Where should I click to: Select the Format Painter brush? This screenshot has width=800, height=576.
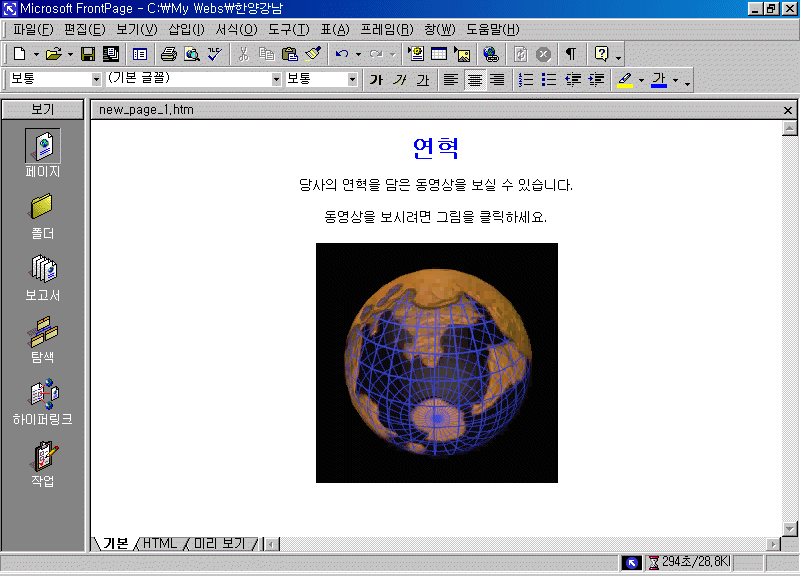coord(313,54)
